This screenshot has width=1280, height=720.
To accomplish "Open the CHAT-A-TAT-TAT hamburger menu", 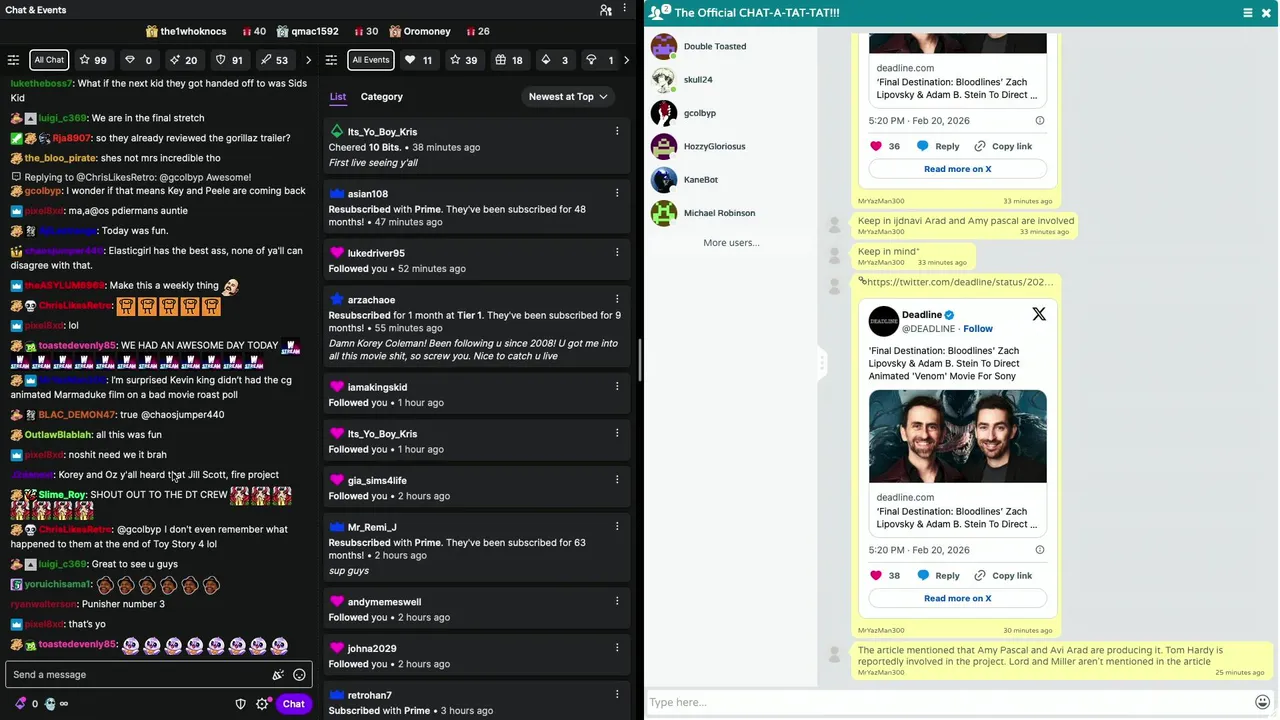I will (x=1248, y=13).
